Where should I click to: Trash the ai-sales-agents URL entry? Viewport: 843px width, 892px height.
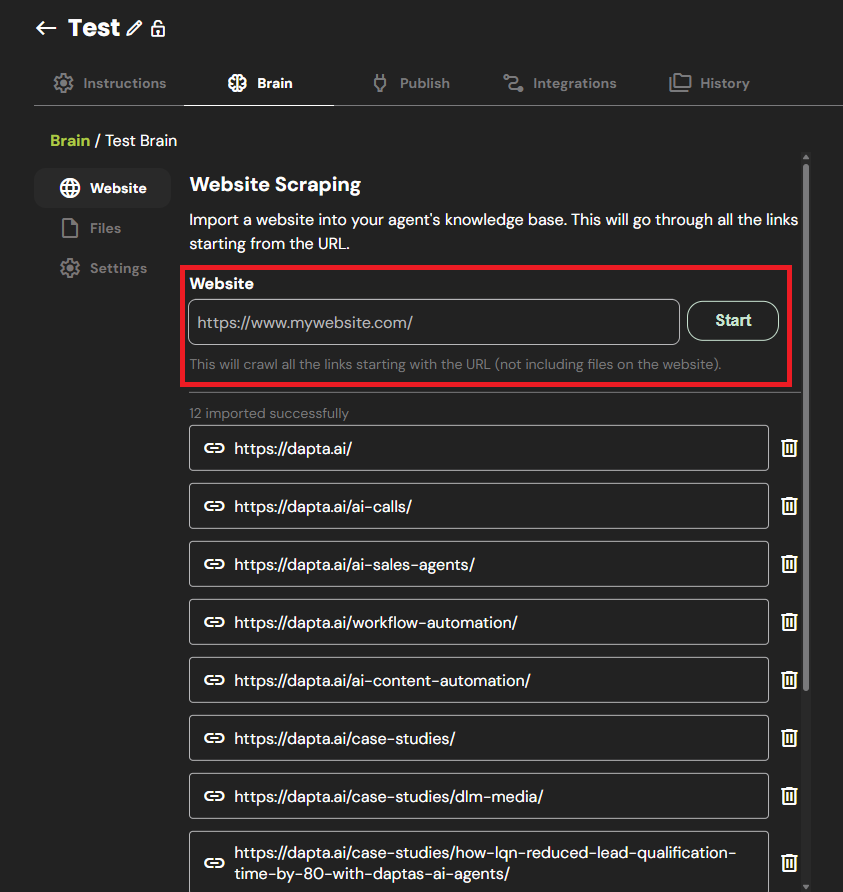789,564
